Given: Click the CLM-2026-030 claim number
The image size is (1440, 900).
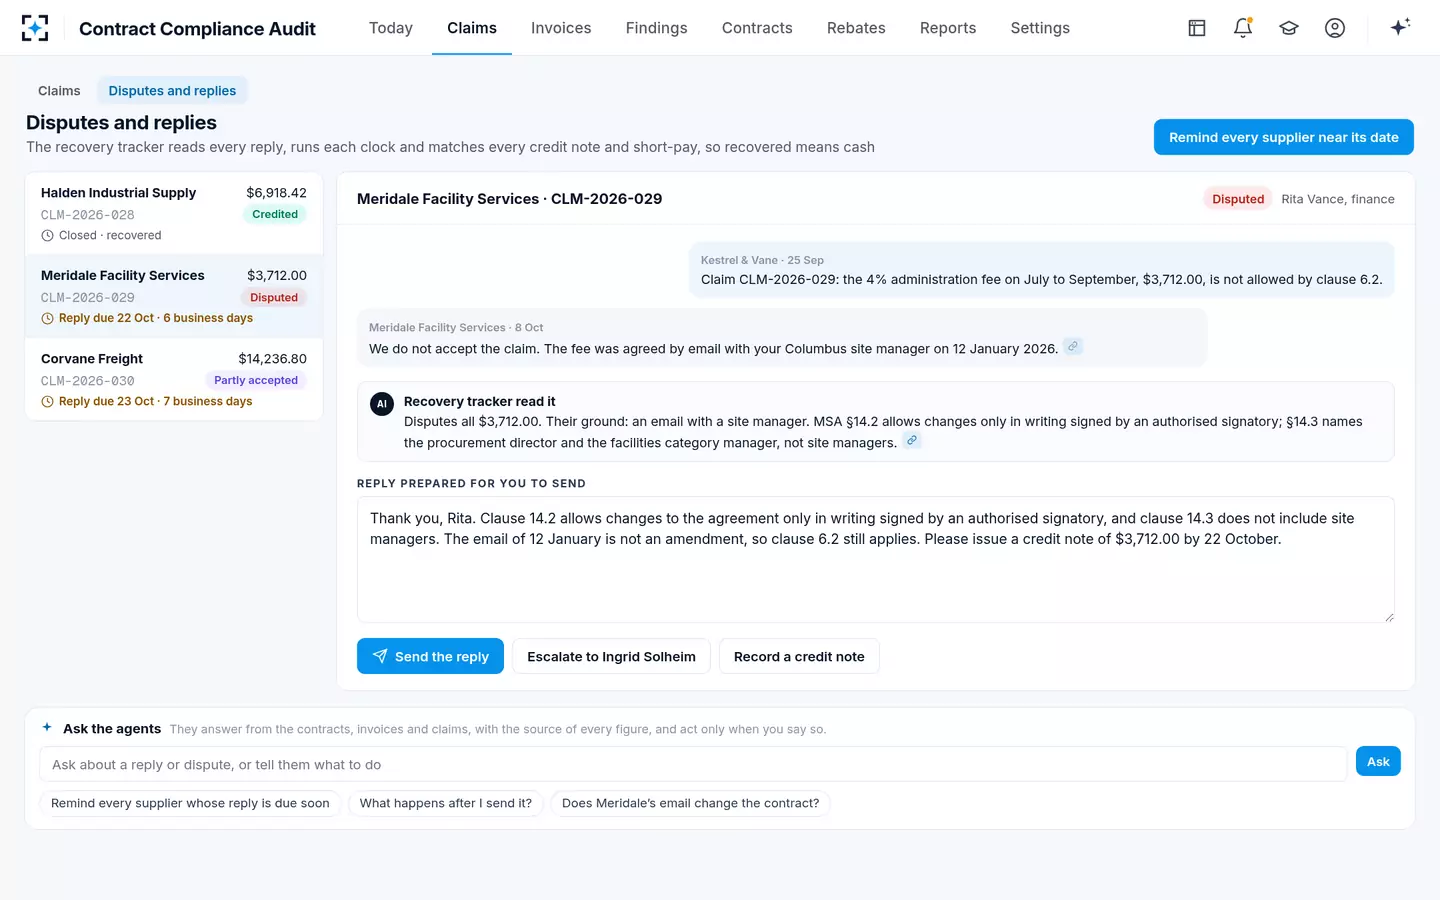Looking at the screenshot, I should [x=88, y=381].
